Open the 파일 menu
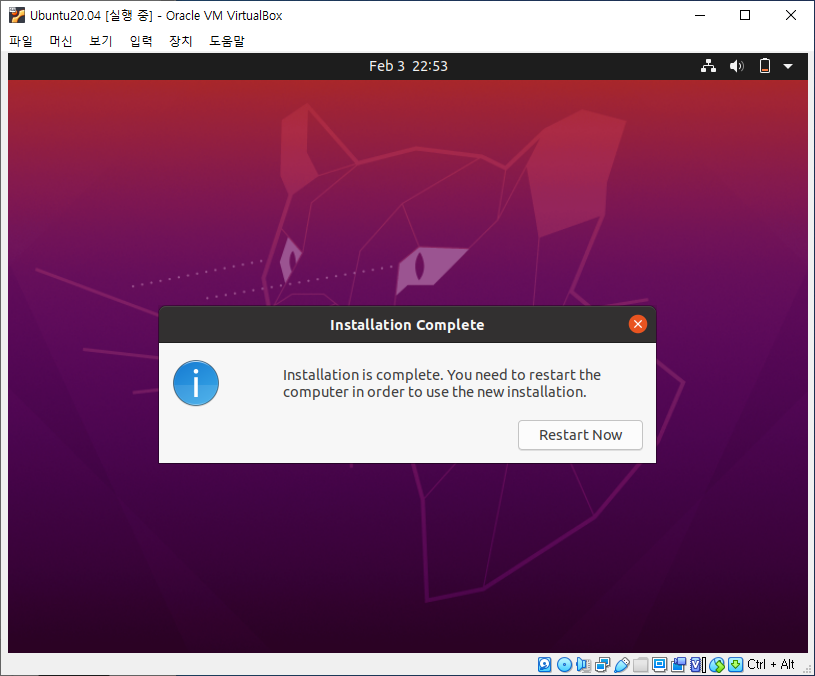815x676 pixels. tap(21, 41)
